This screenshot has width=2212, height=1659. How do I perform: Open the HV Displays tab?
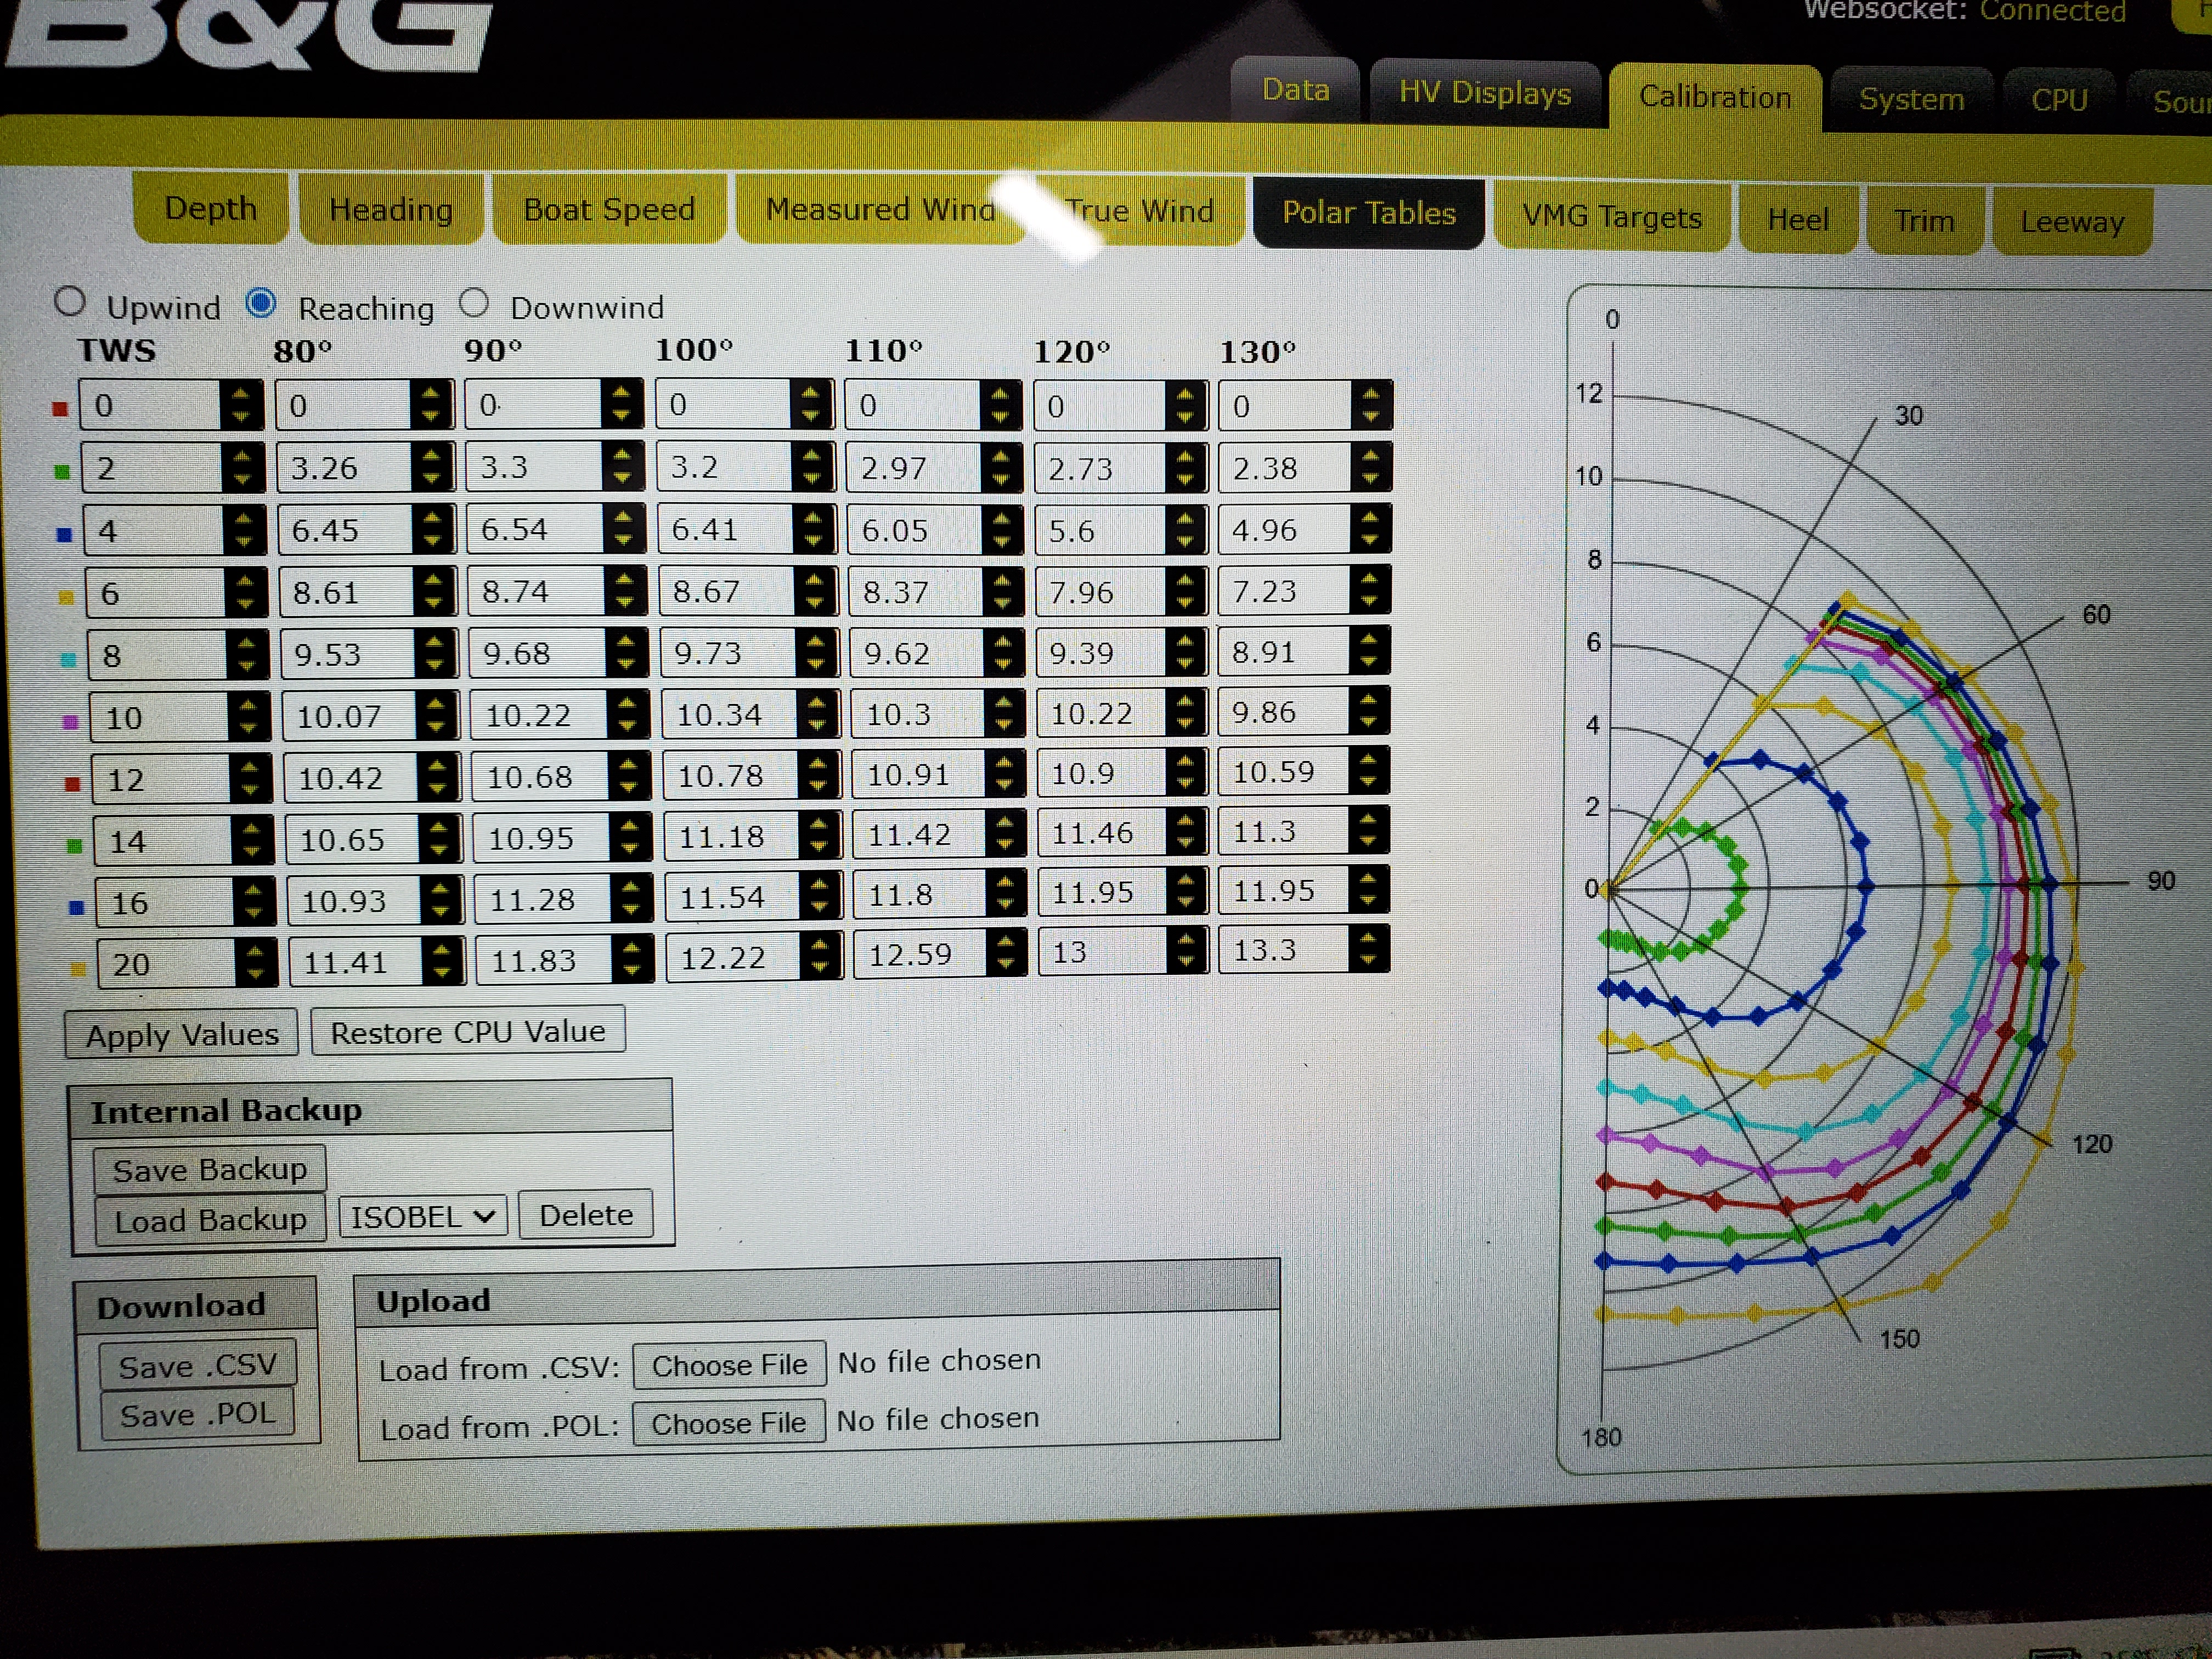(1484, 93)
